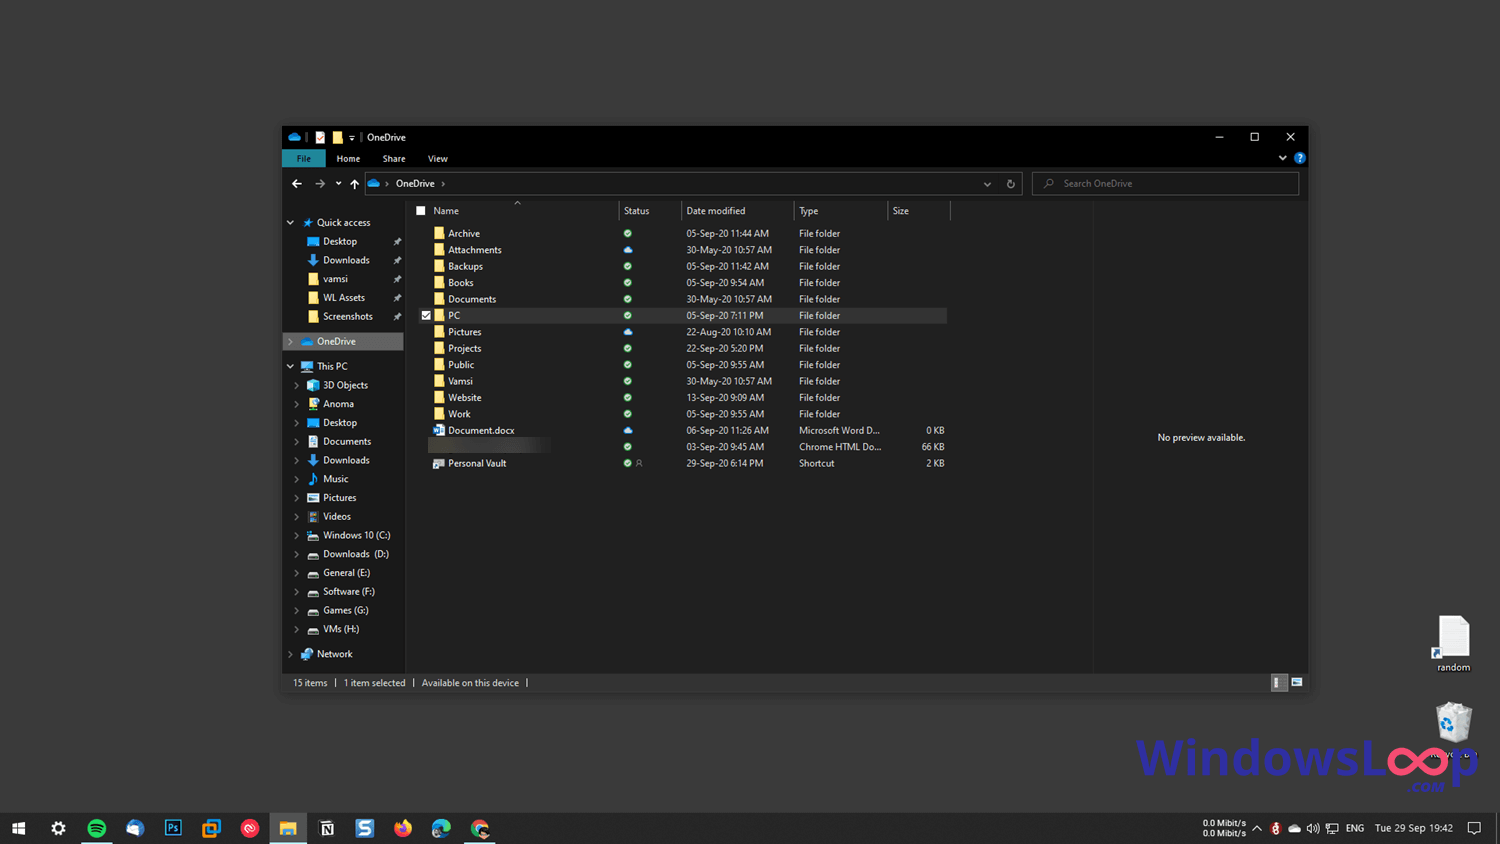
Task: Collapse the This PC tree node
Action: (x=290, y=365)
